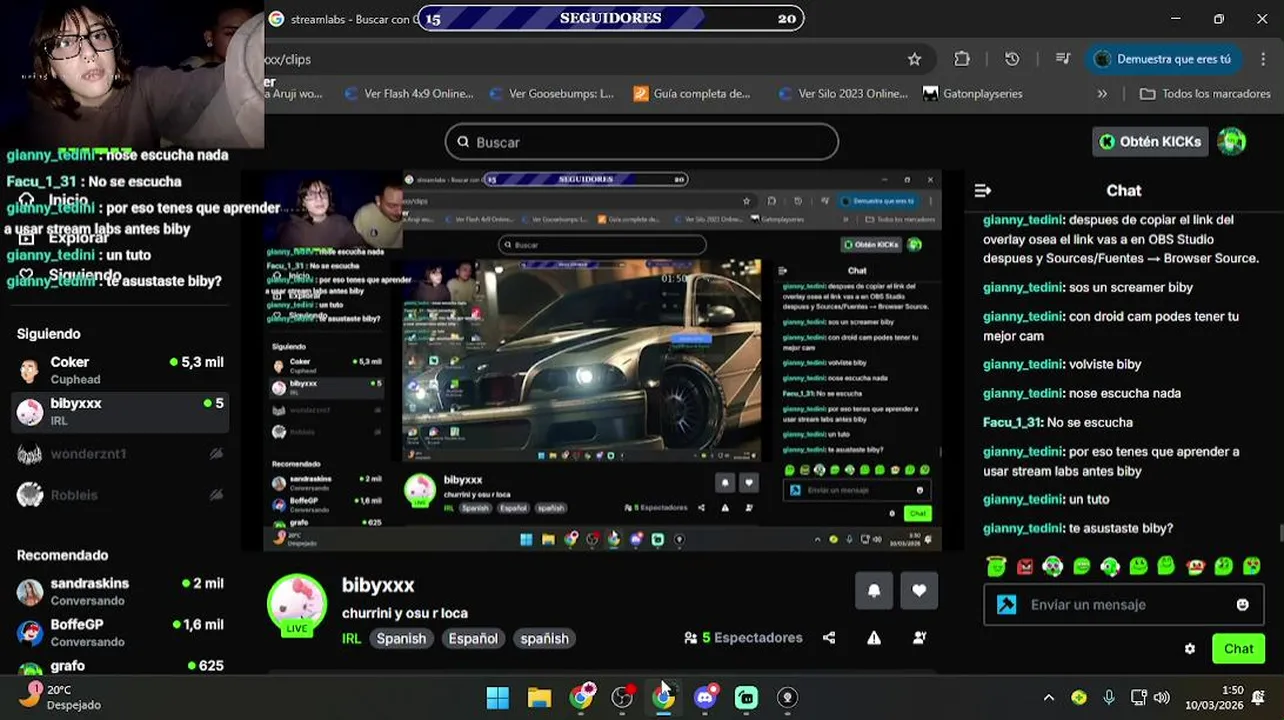Screen dimensions: 1284x720
Task: Open chat settings gear icon
Action: click(x=1190, y=649)
